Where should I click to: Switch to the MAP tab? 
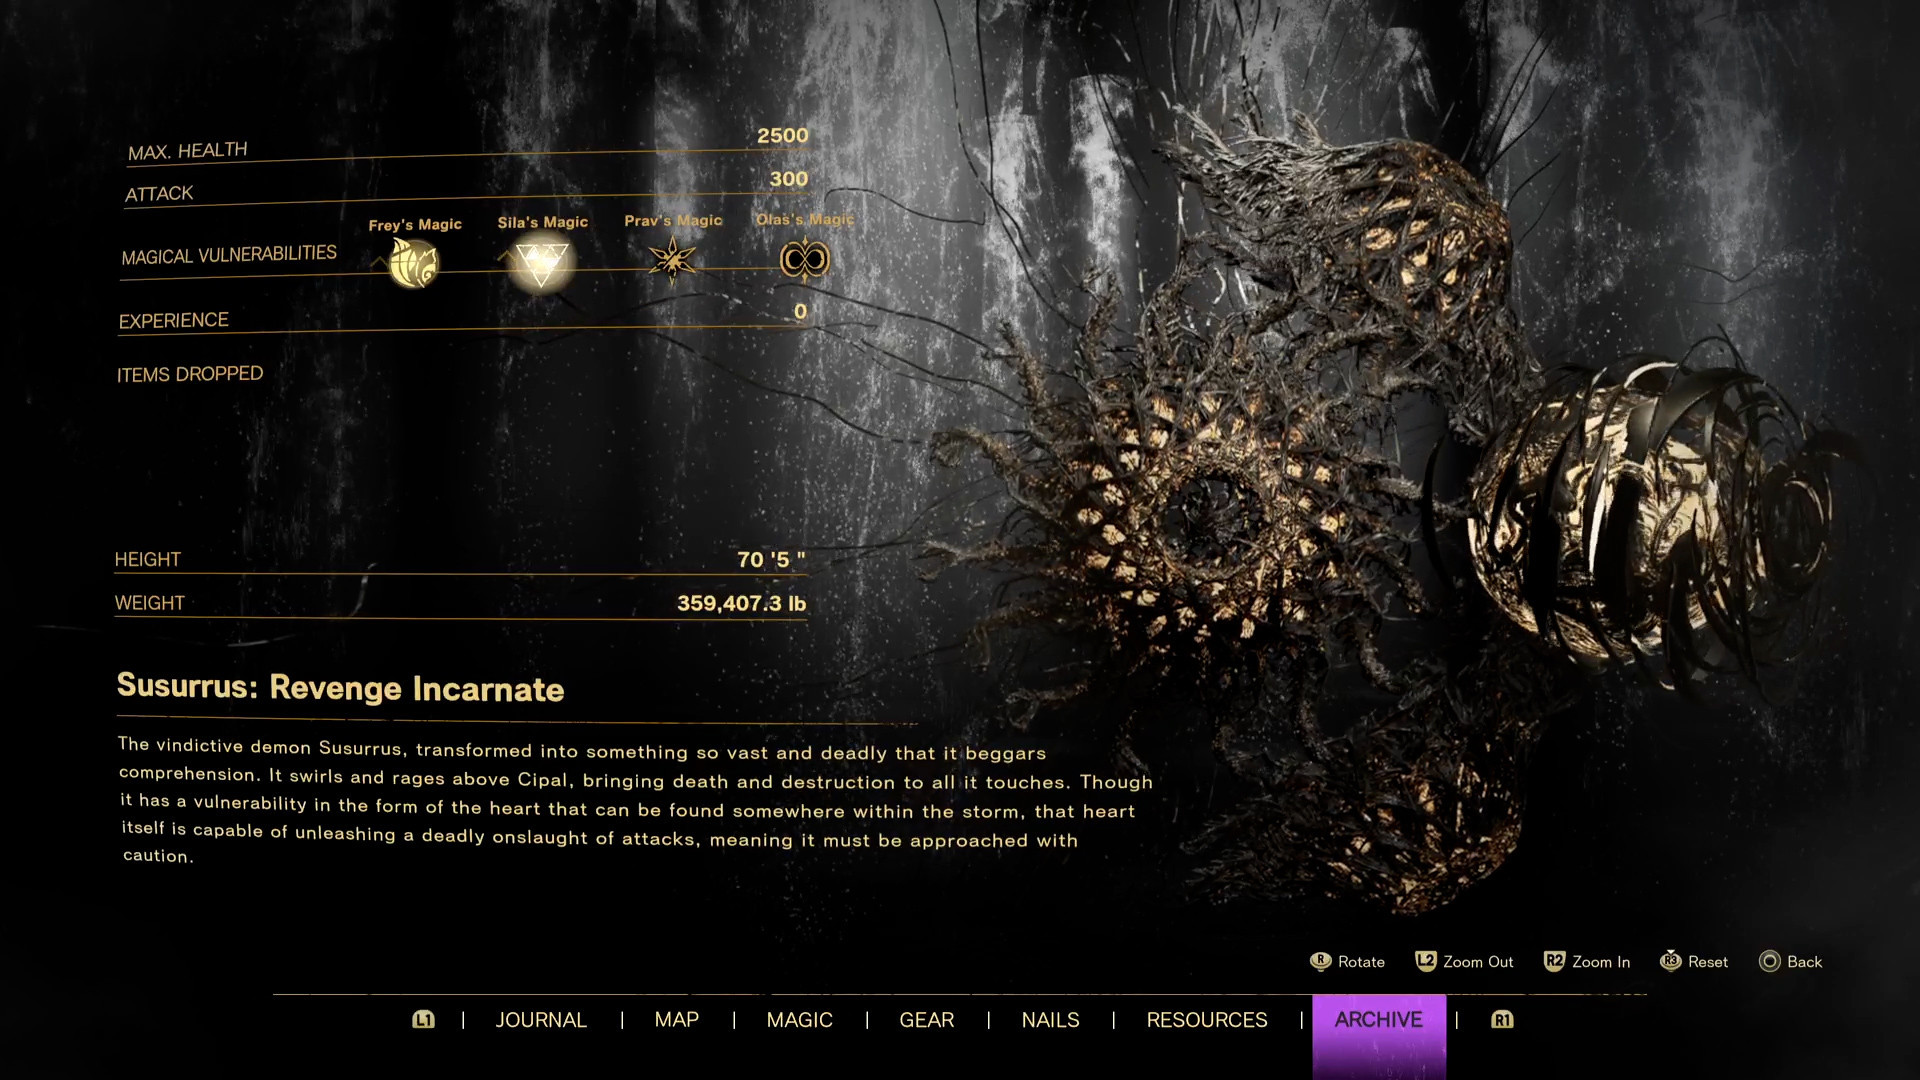click(677, 1020)
